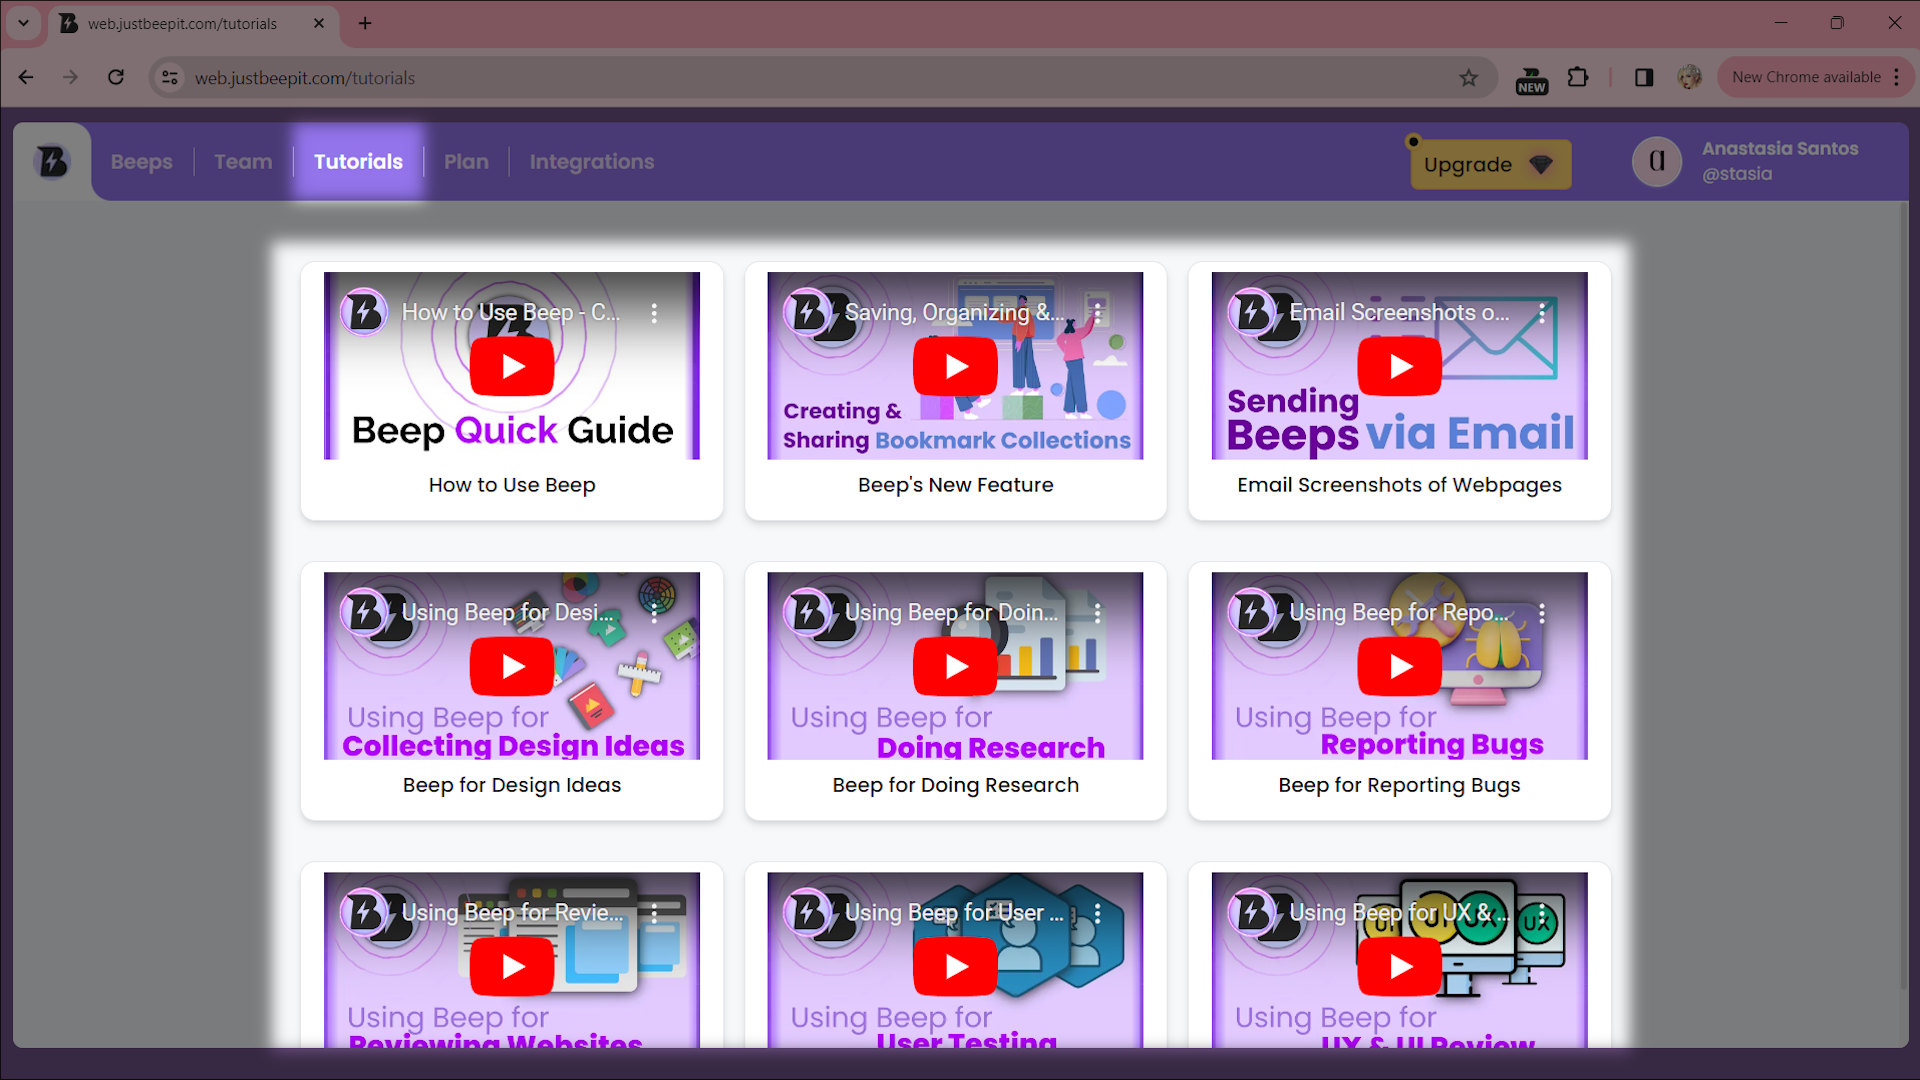The width and height of the screenshot is (1920, 1080).
Task: View site information icon in address bar
Action: click(x=170, y=78)
